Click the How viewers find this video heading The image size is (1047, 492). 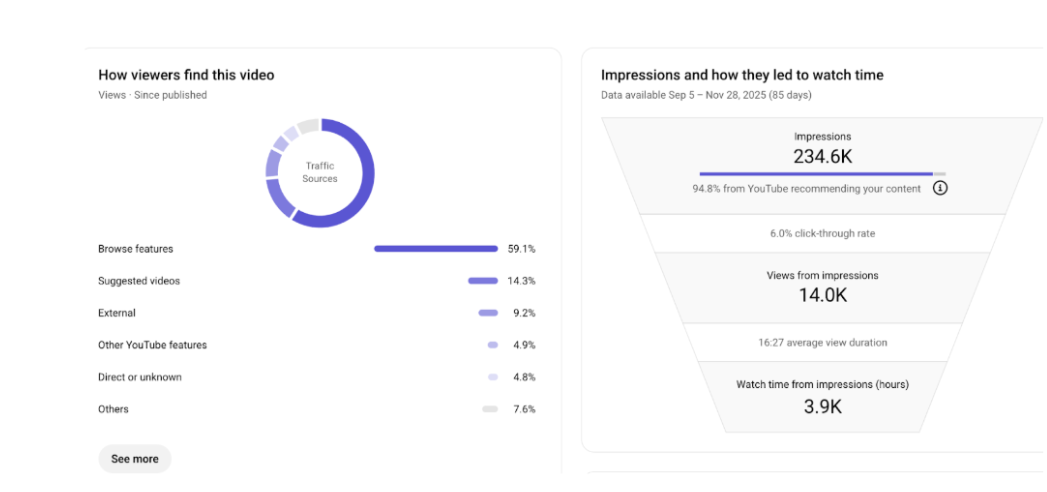click(186, 75)
